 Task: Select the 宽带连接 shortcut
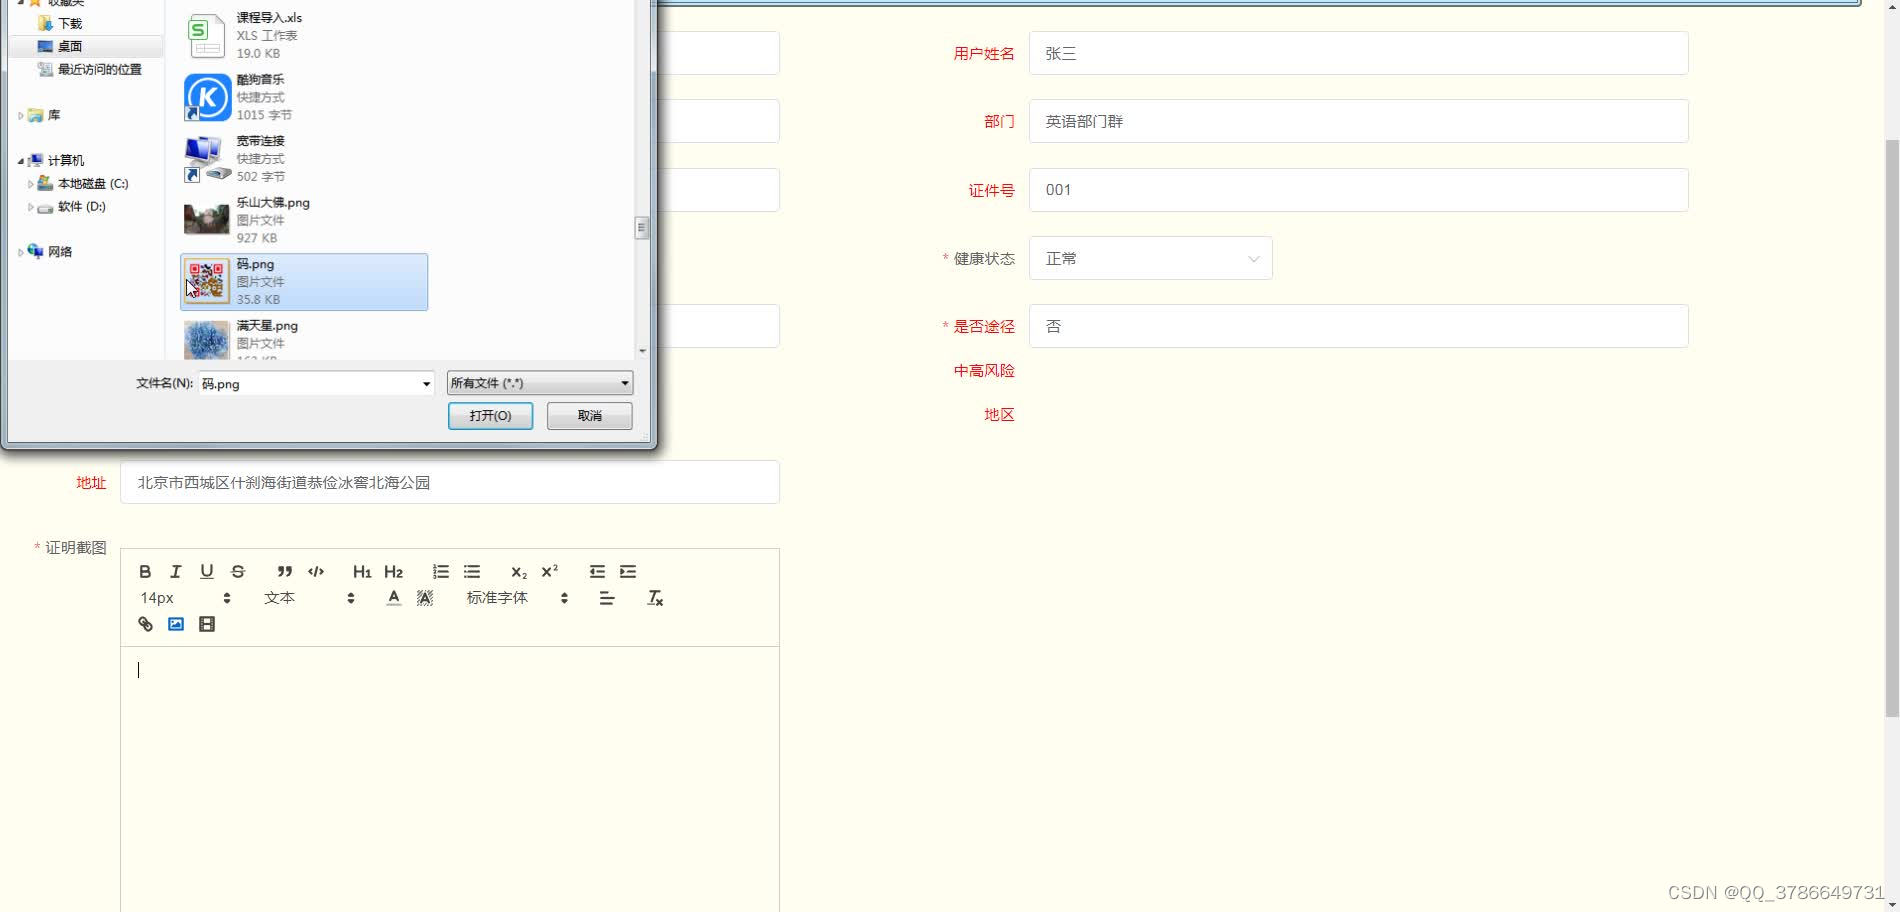pyautogui.click(x=304, y=159)
